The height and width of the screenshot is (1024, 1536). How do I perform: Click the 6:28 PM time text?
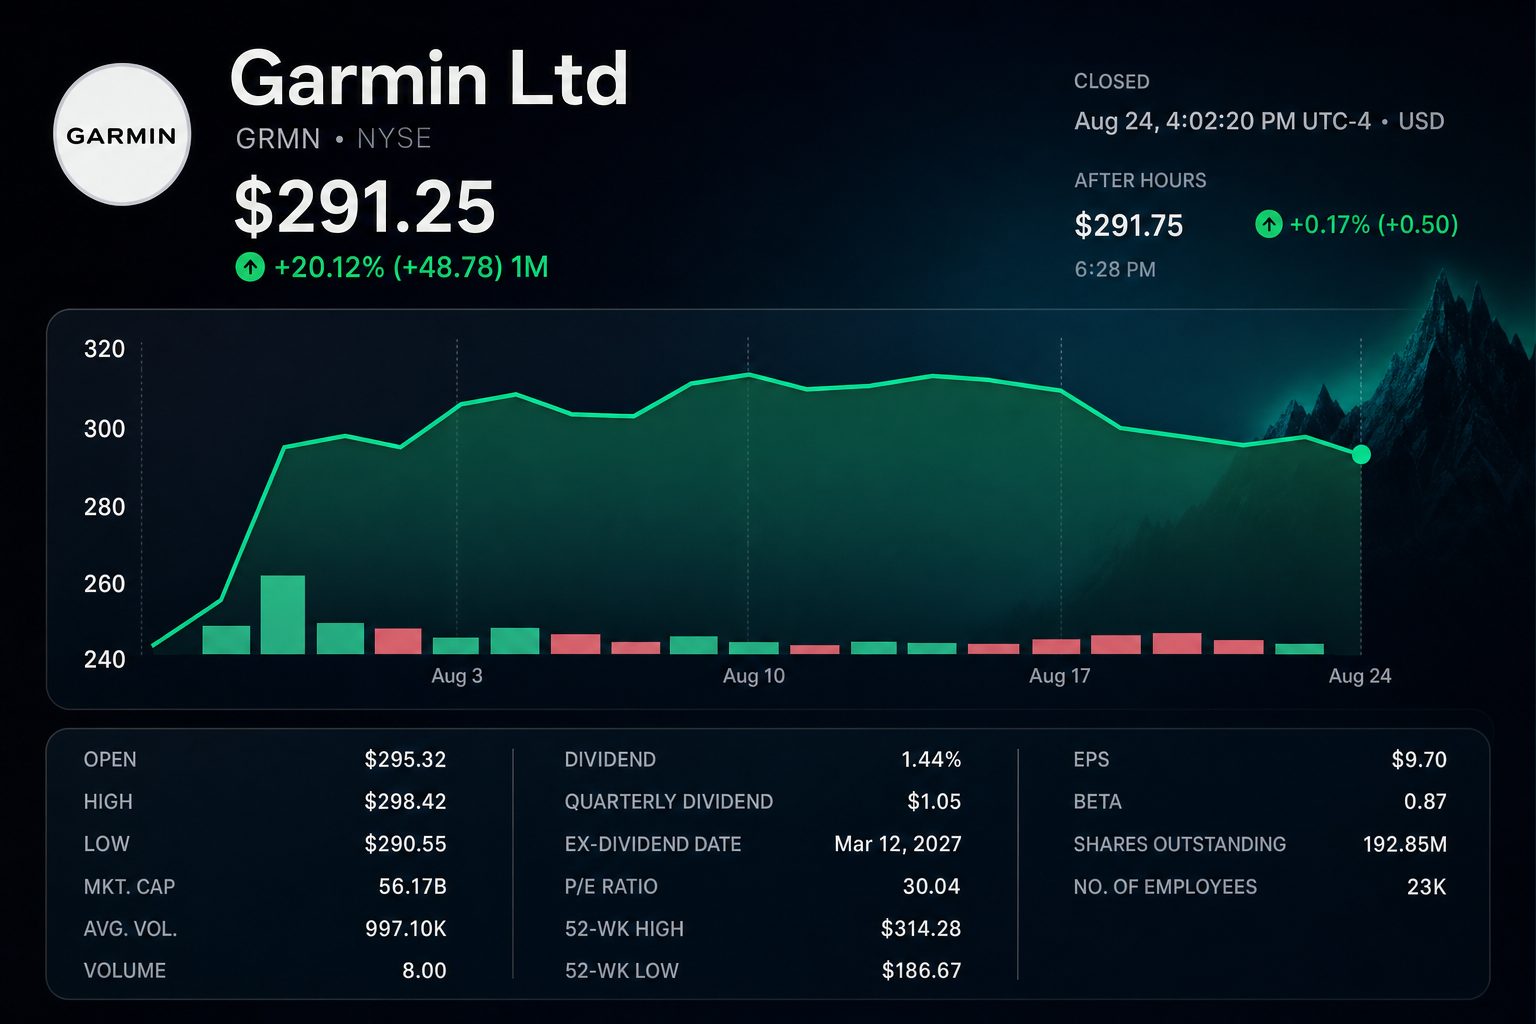[x=1115, y=269]
